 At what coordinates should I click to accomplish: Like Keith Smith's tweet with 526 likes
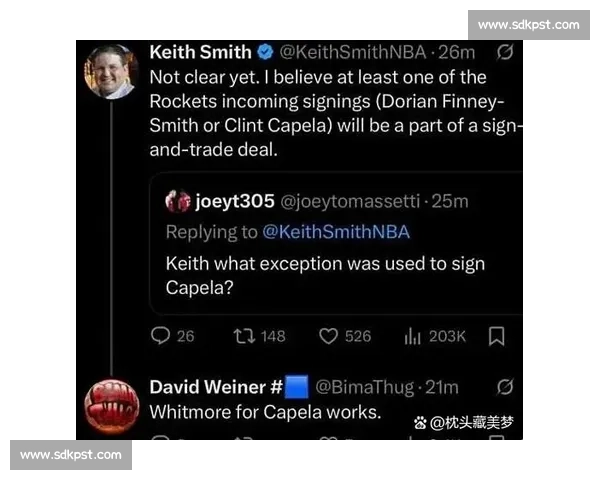tap(328, 336)
